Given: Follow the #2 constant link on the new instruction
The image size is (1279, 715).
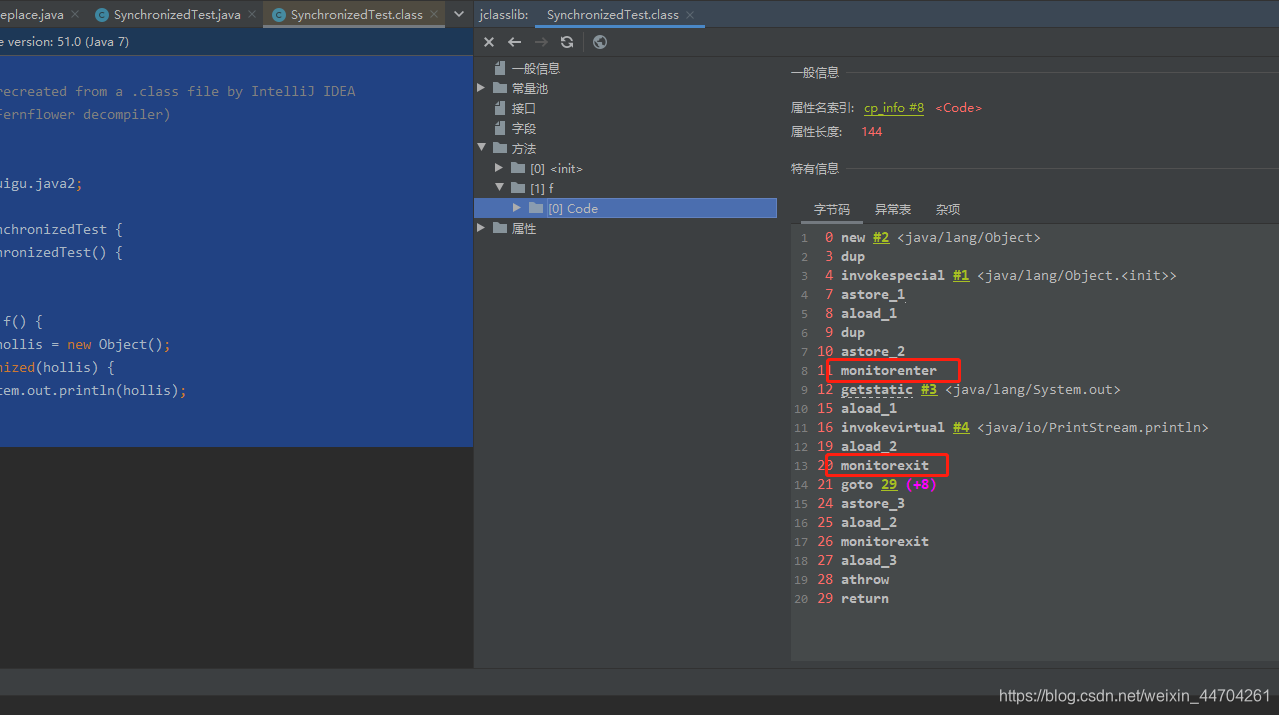Looking at the screenshot, I should pyautogui.click(x=880, y=237).
